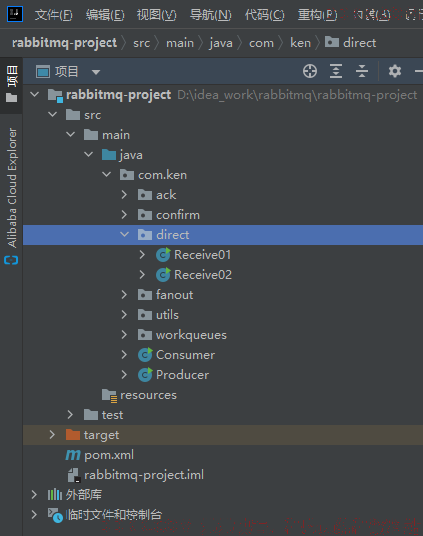The width and height of the screenshot is (423, 536).
Task: Open the project panel settings gear
Action: 395,71
